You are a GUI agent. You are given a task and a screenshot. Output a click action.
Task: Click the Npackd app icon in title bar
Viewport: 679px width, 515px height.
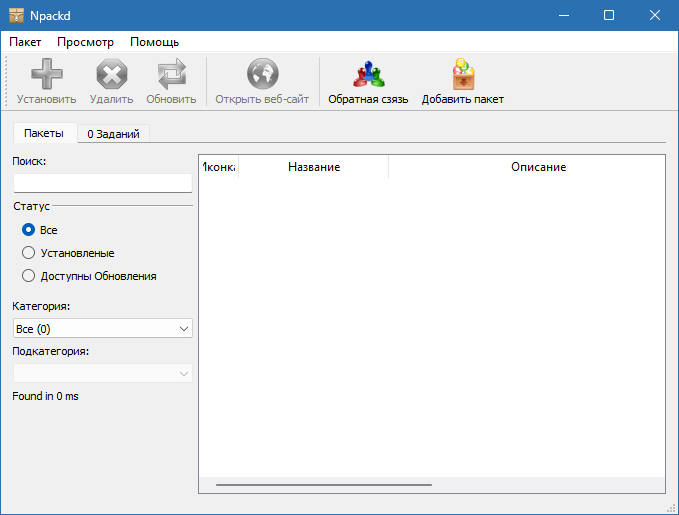tap(16, 16)
